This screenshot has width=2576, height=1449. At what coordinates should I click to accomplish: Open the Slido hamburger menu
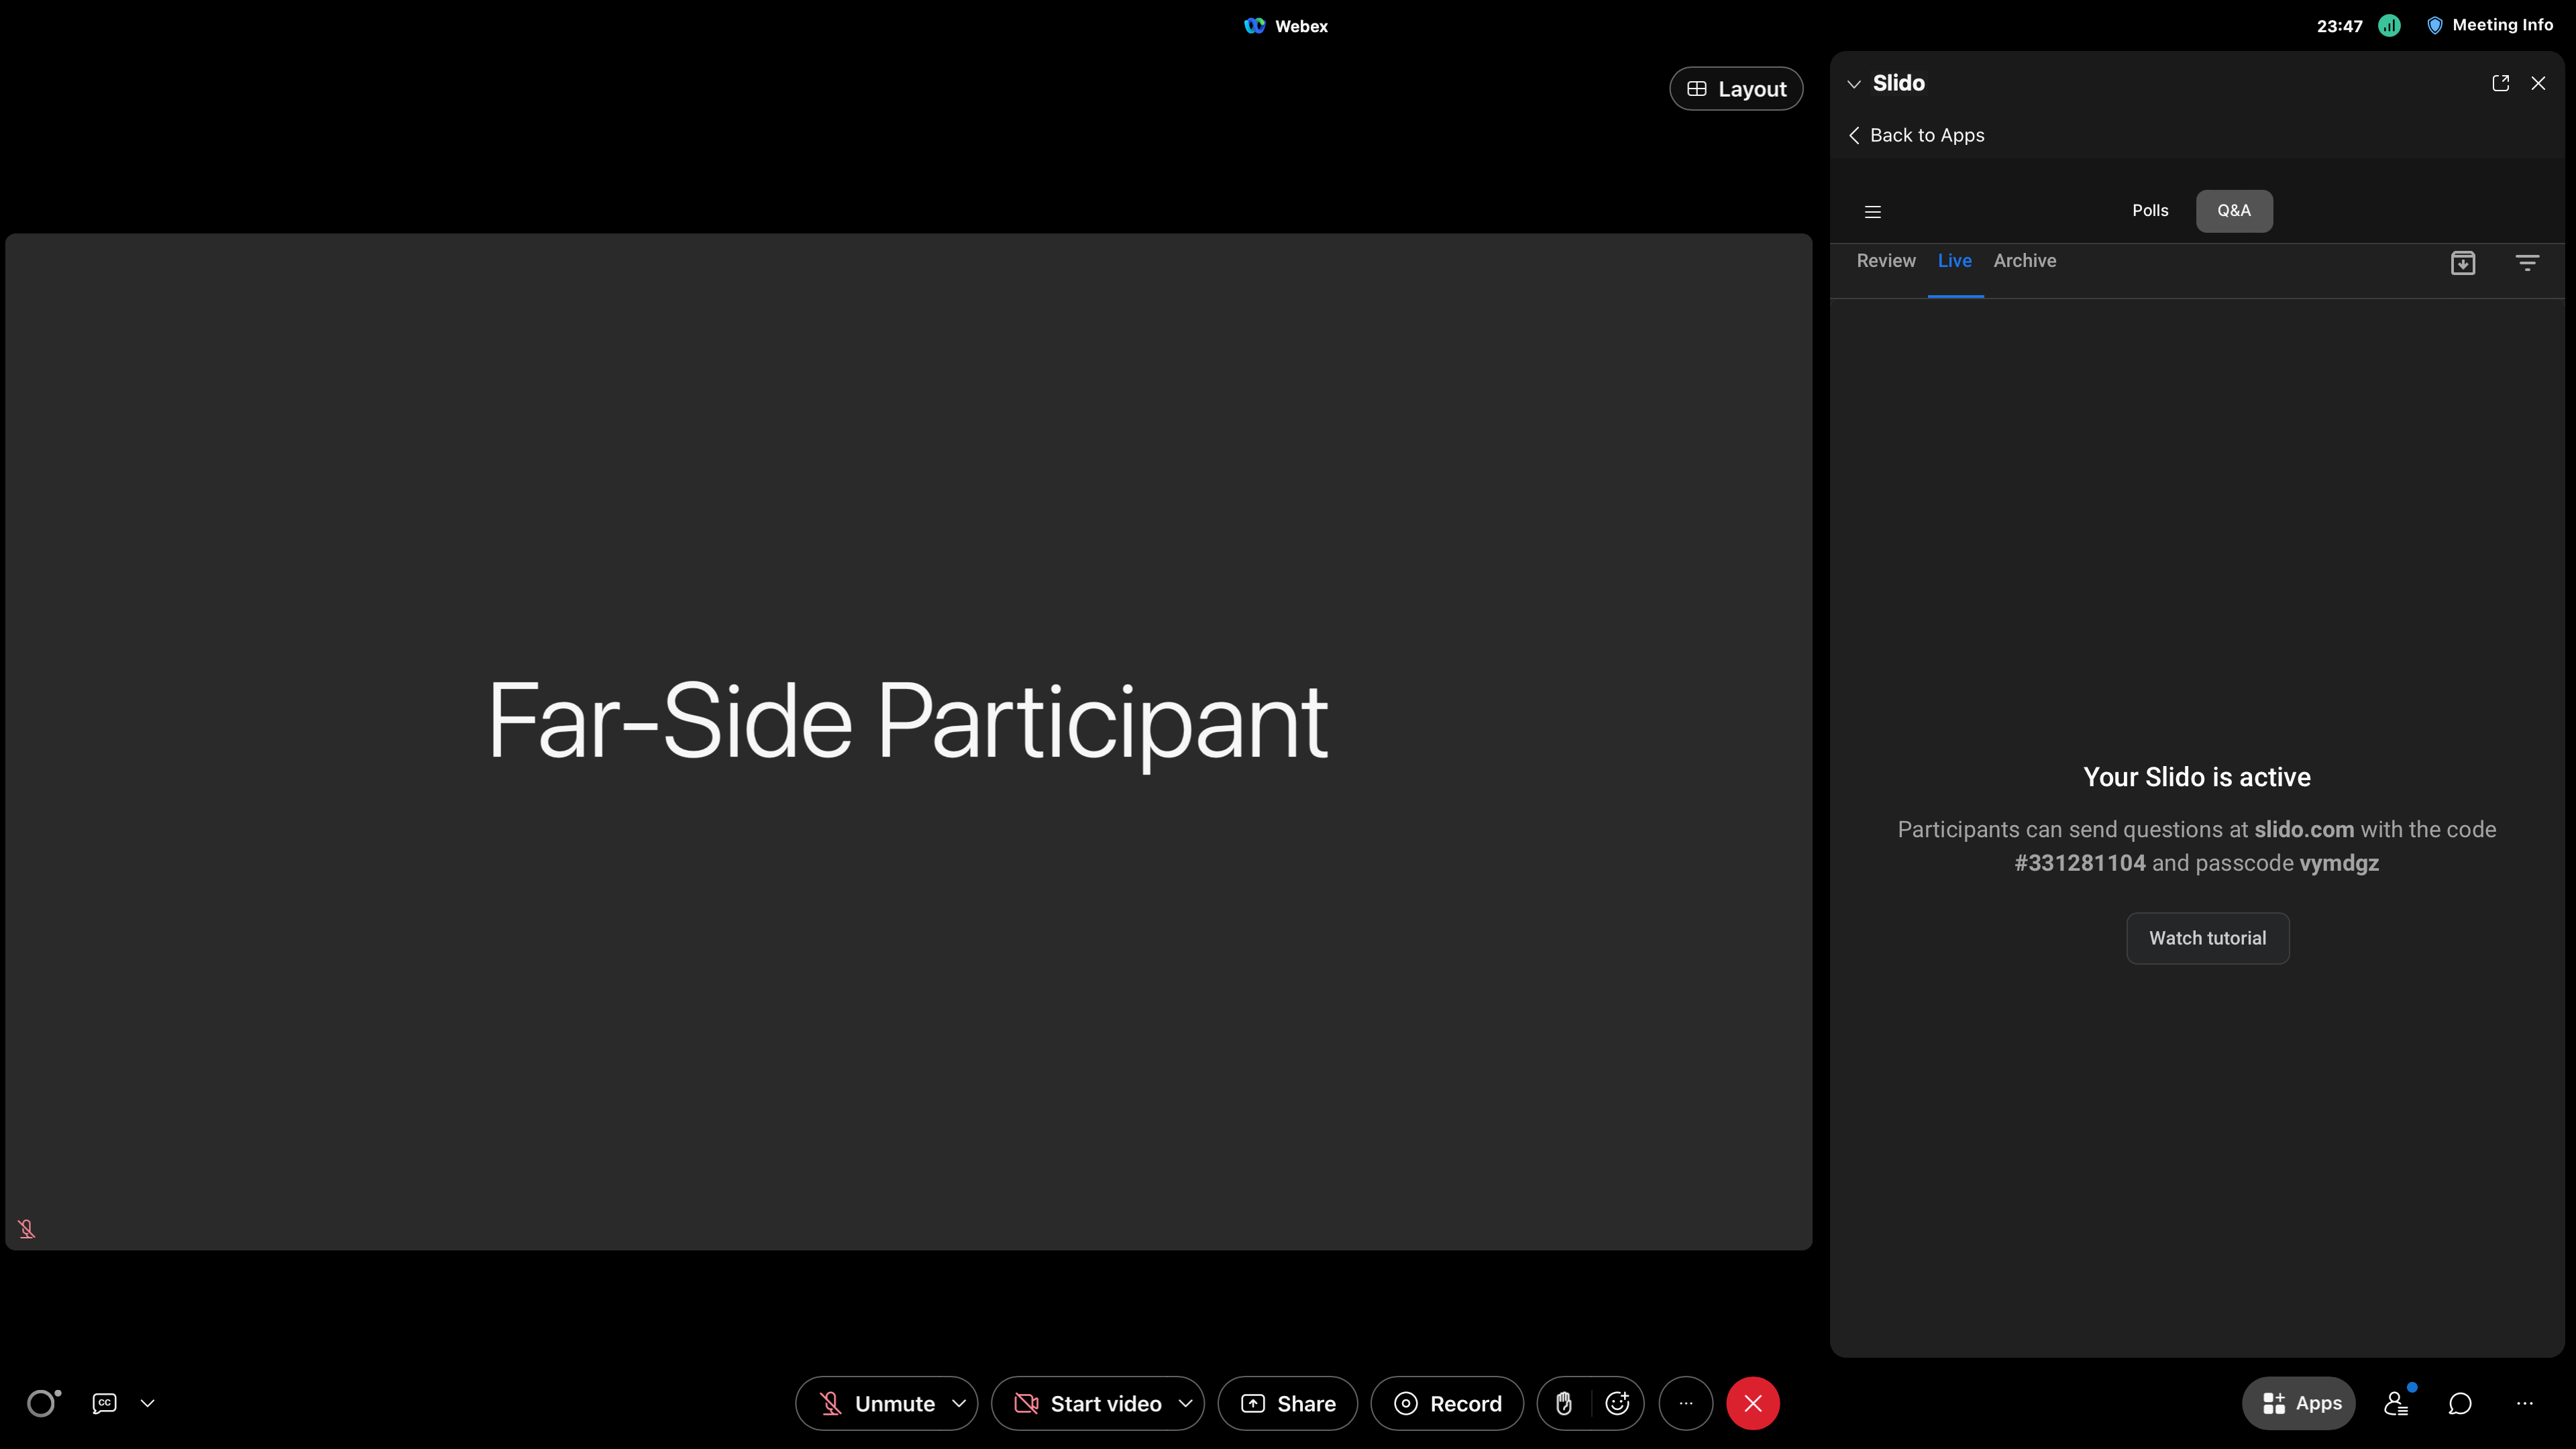click(x=1872, y=211)
